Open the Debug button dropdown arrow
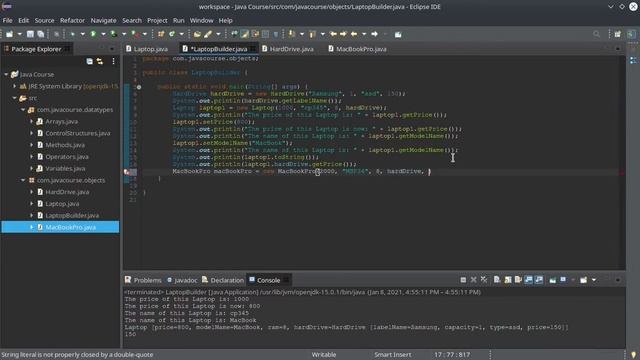Image resolution: width=640 pixels, height=360 pixels. (x=82, y=34)
